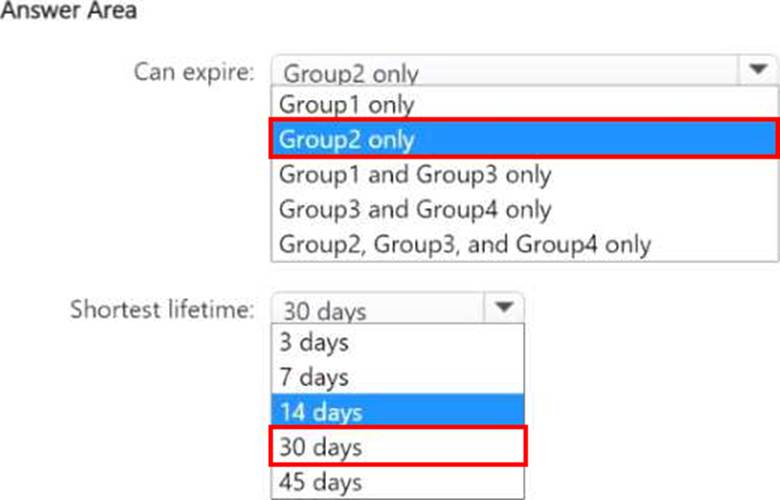Click the Answer Area heading
Image resolution: width=780 pixels, height=500 pixels.
click(69, 10)
